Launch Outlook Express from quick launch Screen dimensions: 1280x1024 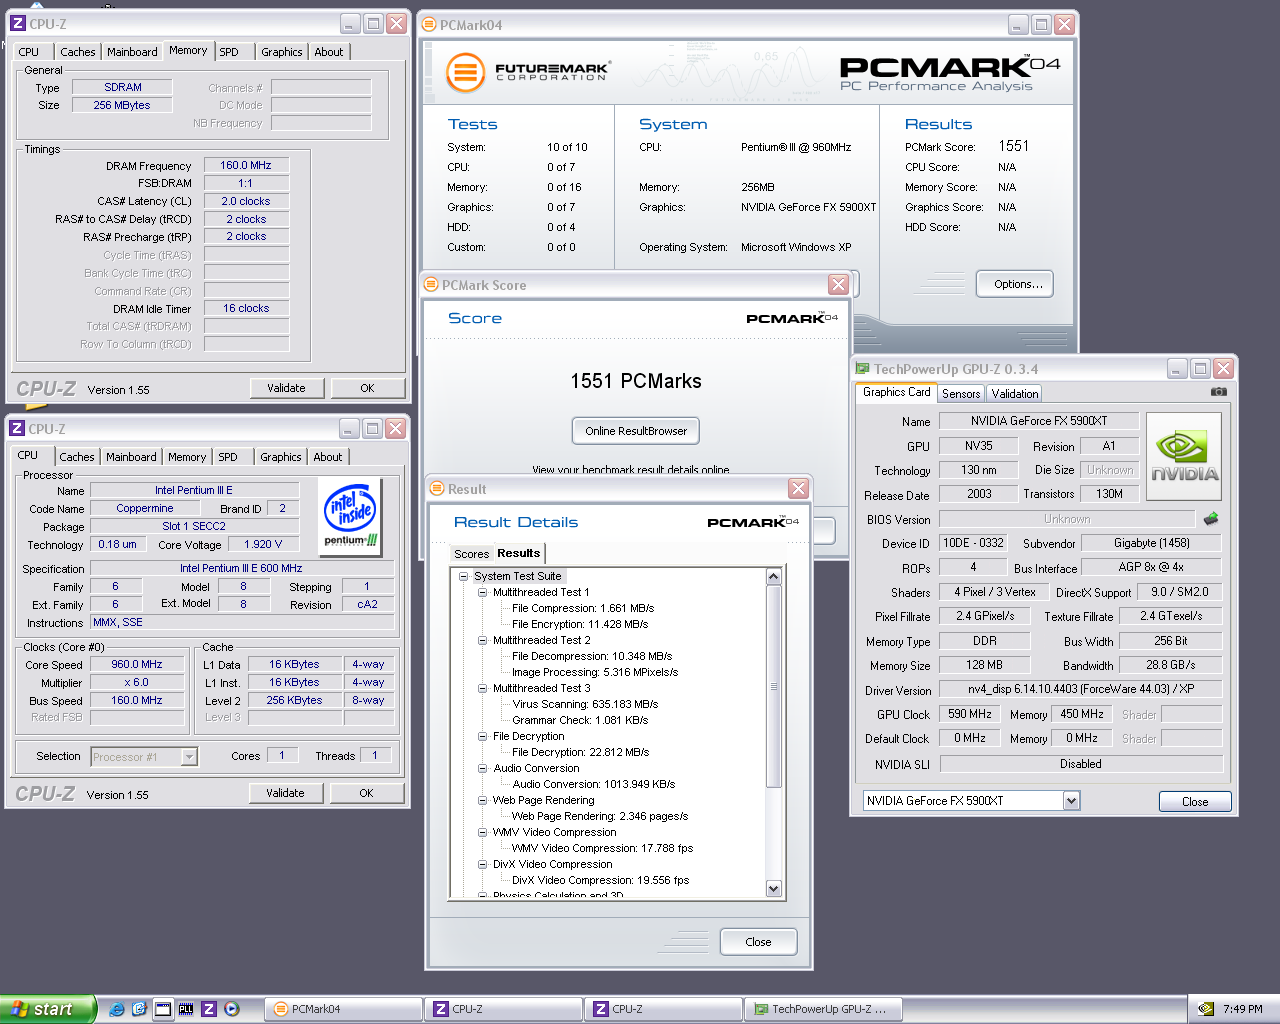pyautogui.click(x=139, y=1009)
